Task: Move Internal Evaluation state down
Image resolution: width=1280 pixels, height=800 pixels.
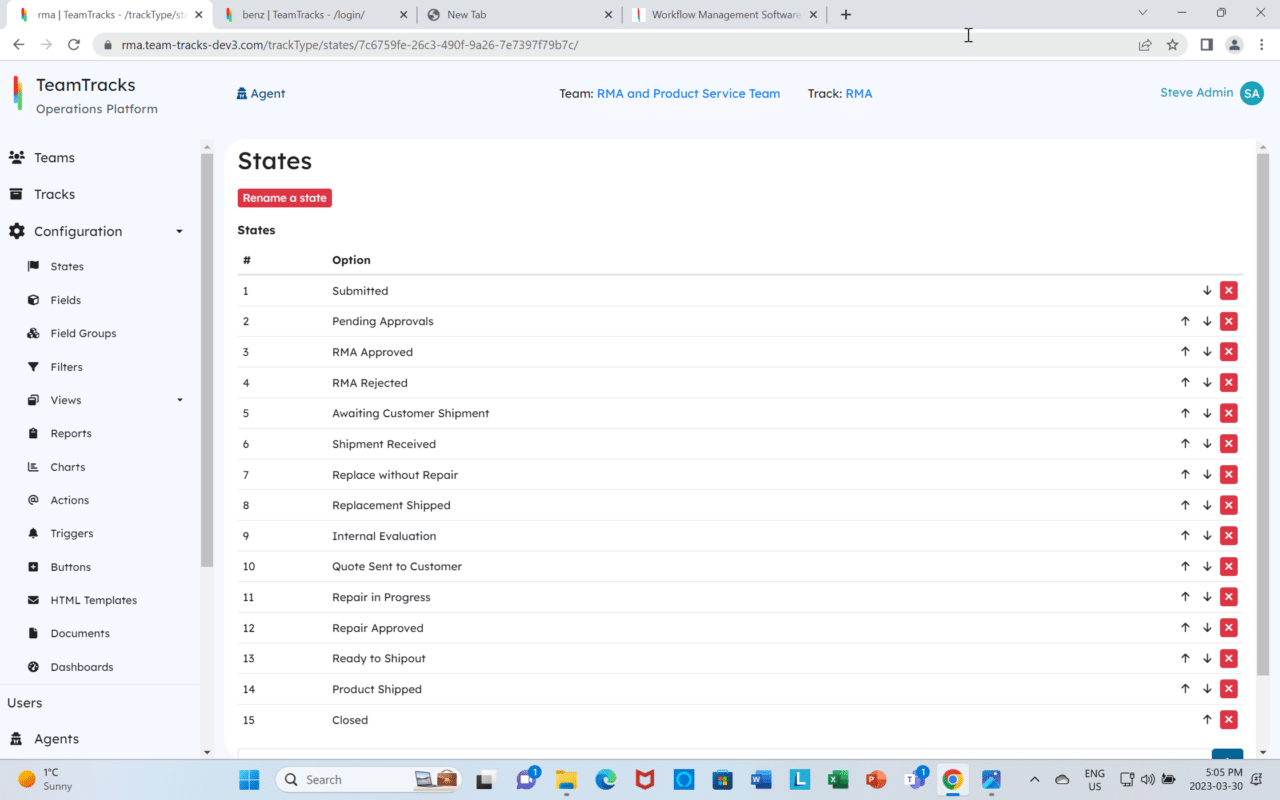Action: [x=1207, y=536]
